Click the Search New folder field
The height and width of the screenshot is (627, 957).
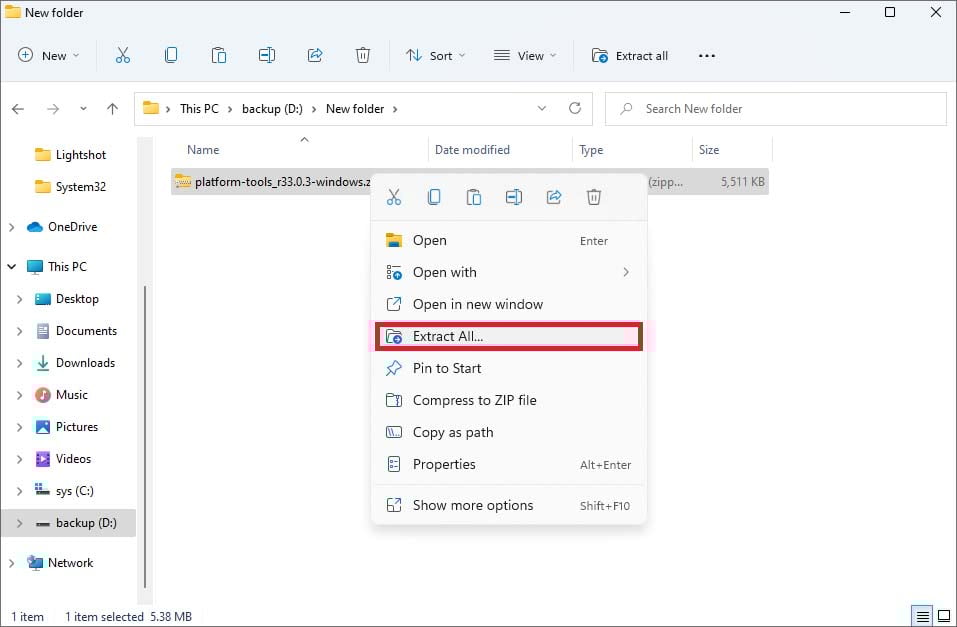(x=776, y=109)
